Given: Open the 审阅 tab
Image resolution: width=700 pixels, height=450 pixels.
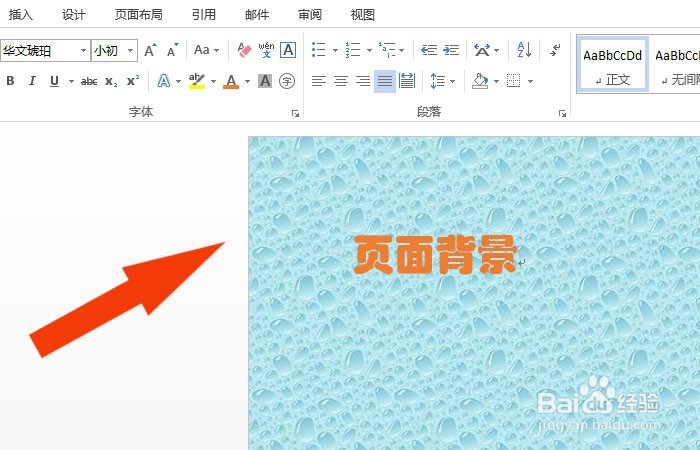Looking at the screenshot, I should click(x=310, y=15).
